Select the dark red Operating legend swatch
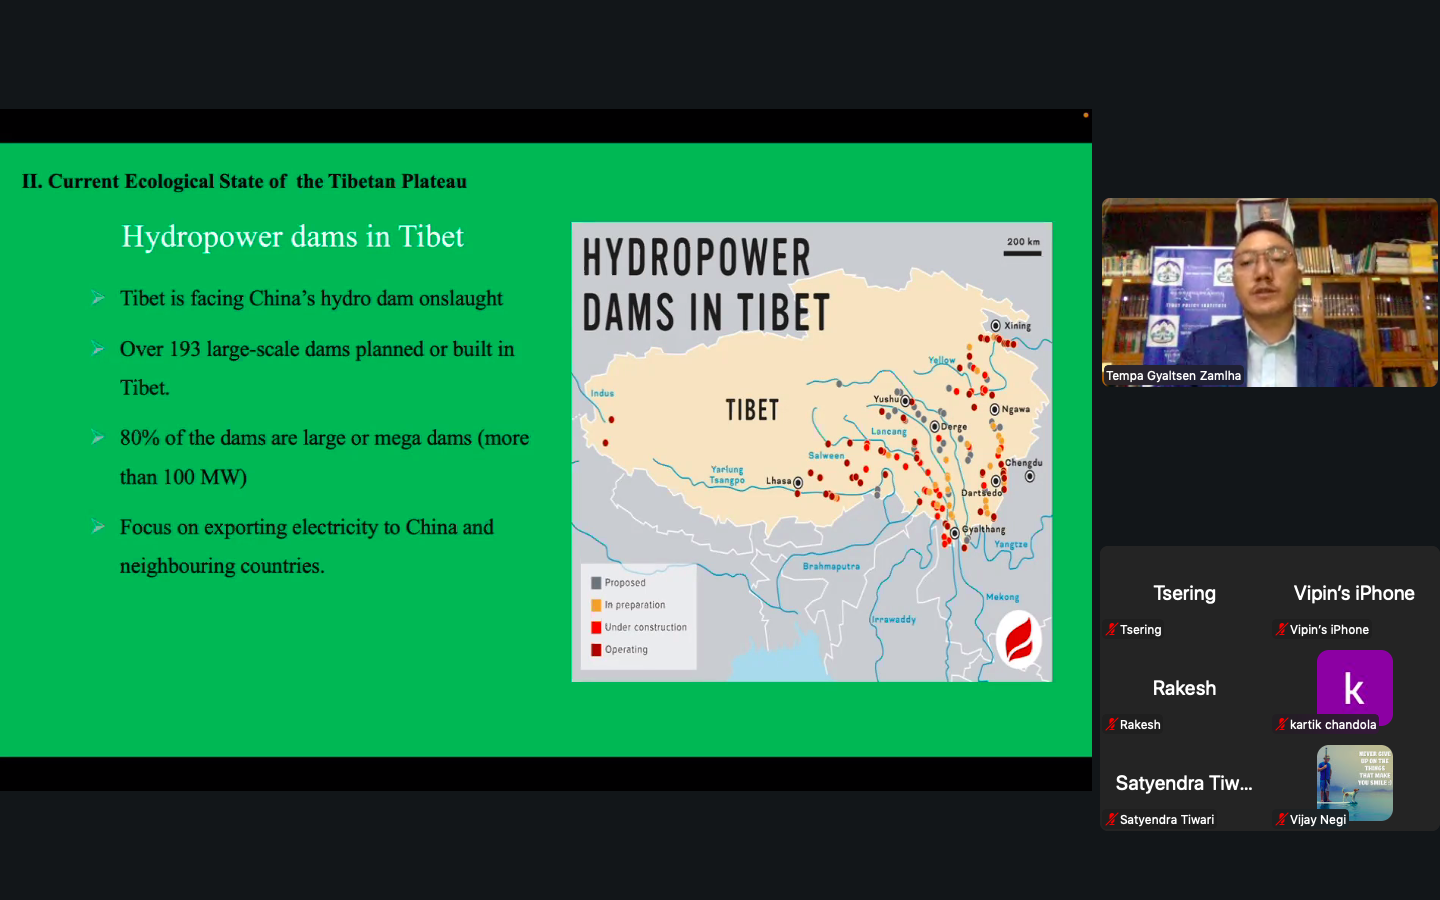1440x900 pixels. 596,650
